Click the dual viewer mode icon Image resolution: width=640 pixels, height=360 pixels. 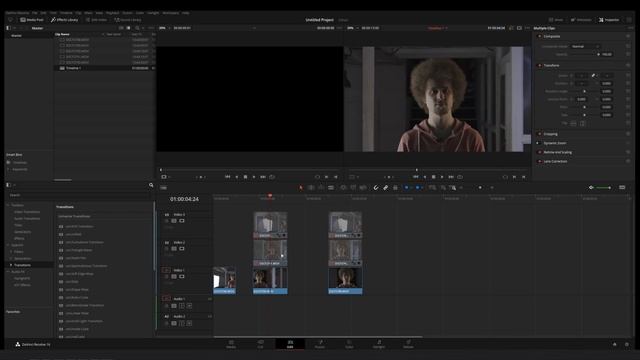pos(519,28)
